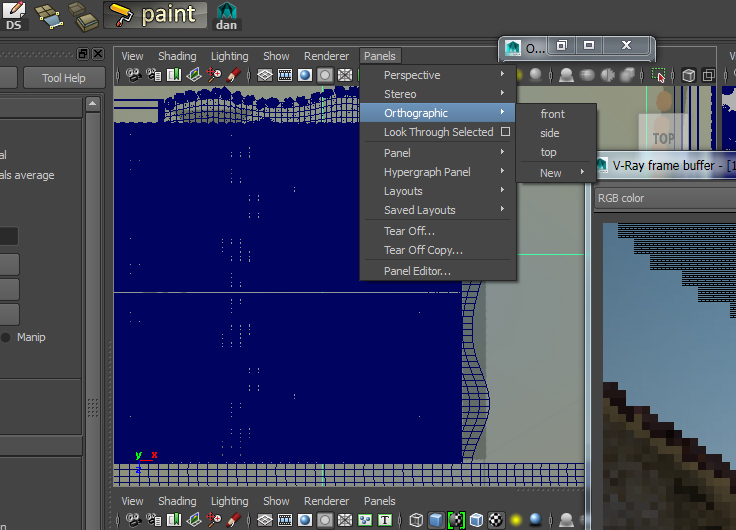Click the Tool Help button

pos(64,78)
